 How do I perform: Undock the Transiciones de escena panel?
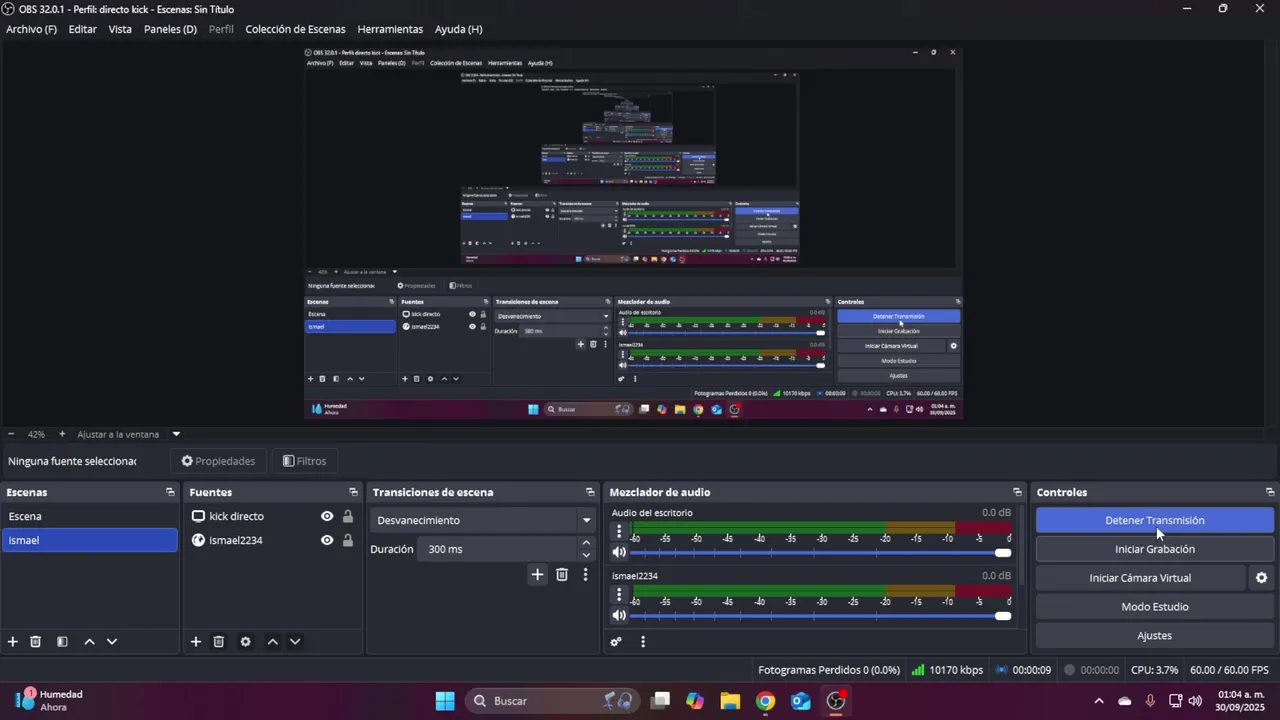pos(590,492)
